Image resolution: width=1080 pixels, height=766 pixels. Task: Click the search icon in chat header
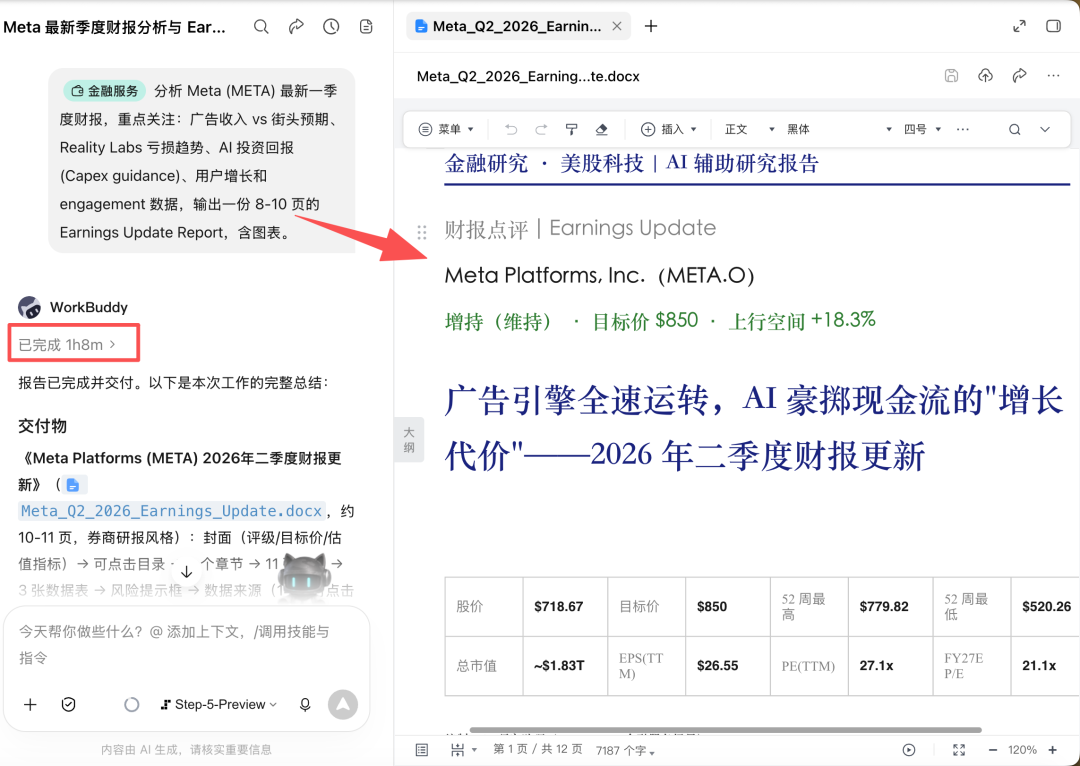pyautogui.click(x=261, y=27)
